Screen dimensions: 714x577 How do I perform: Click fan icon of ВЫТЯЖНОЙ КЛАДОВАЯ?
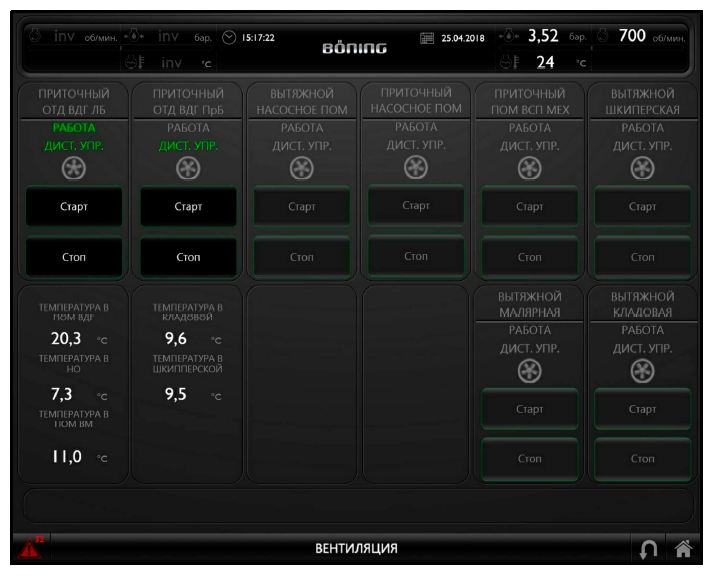pos(642,372)
